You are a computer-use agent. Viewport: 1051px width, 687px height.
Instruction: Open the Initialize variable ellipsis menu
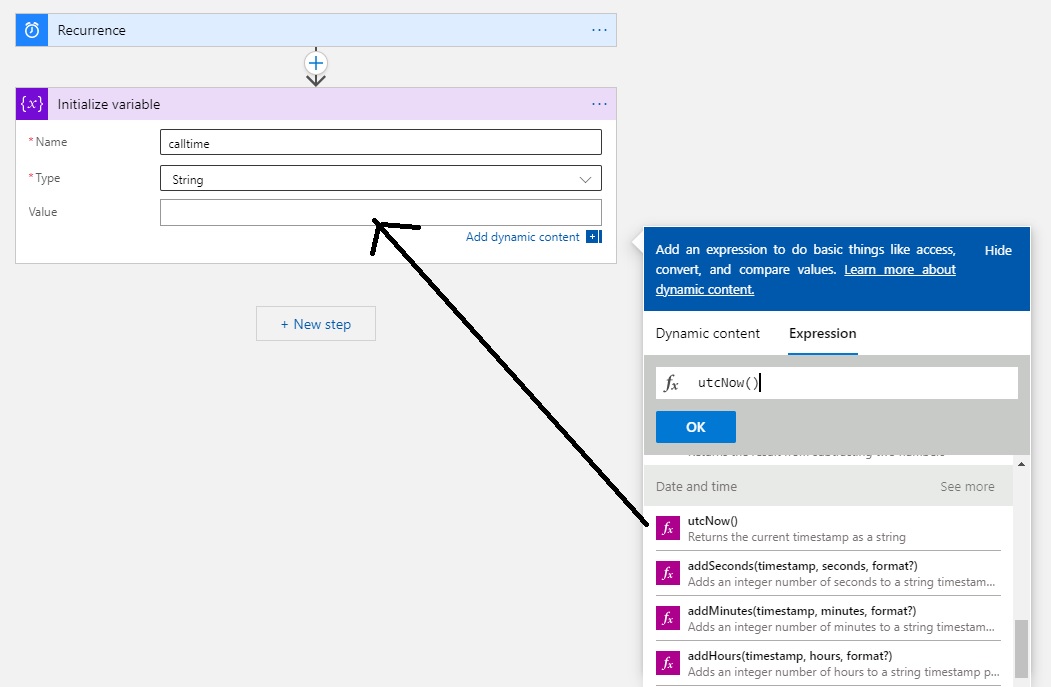tap(599, 103)
